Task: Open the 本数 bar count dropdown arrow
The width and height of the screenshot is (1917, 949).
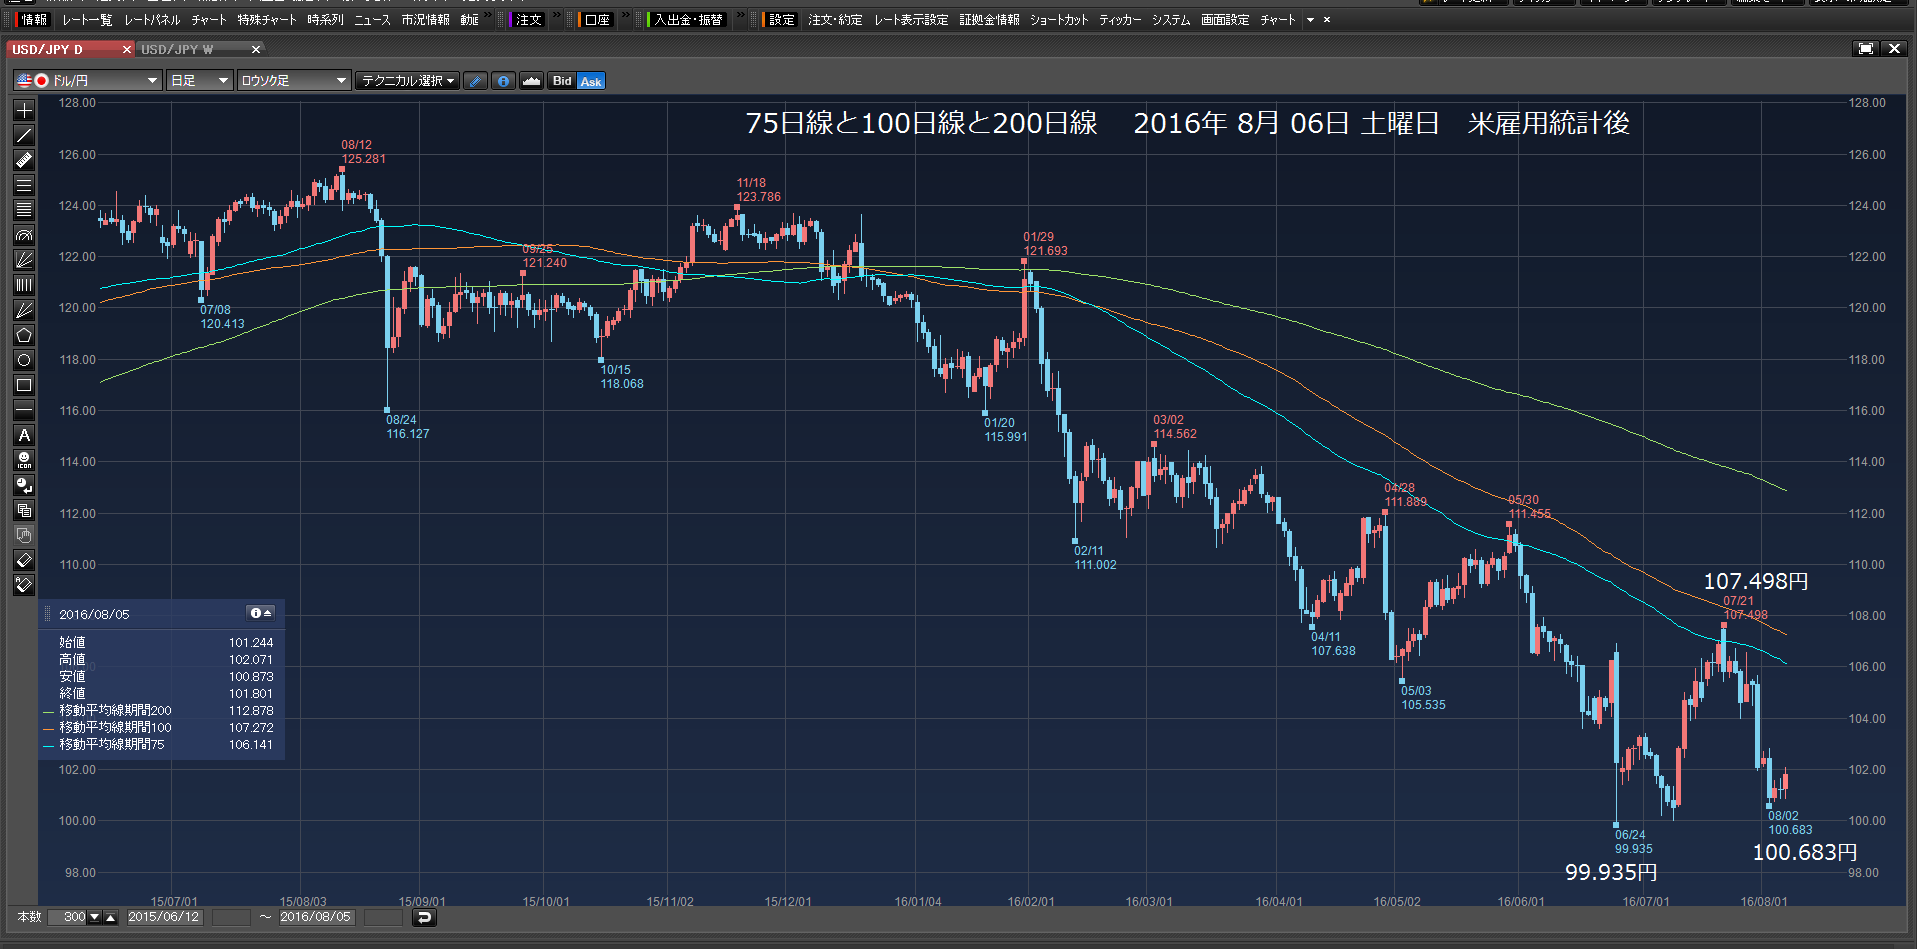Action: click(95, 917)
